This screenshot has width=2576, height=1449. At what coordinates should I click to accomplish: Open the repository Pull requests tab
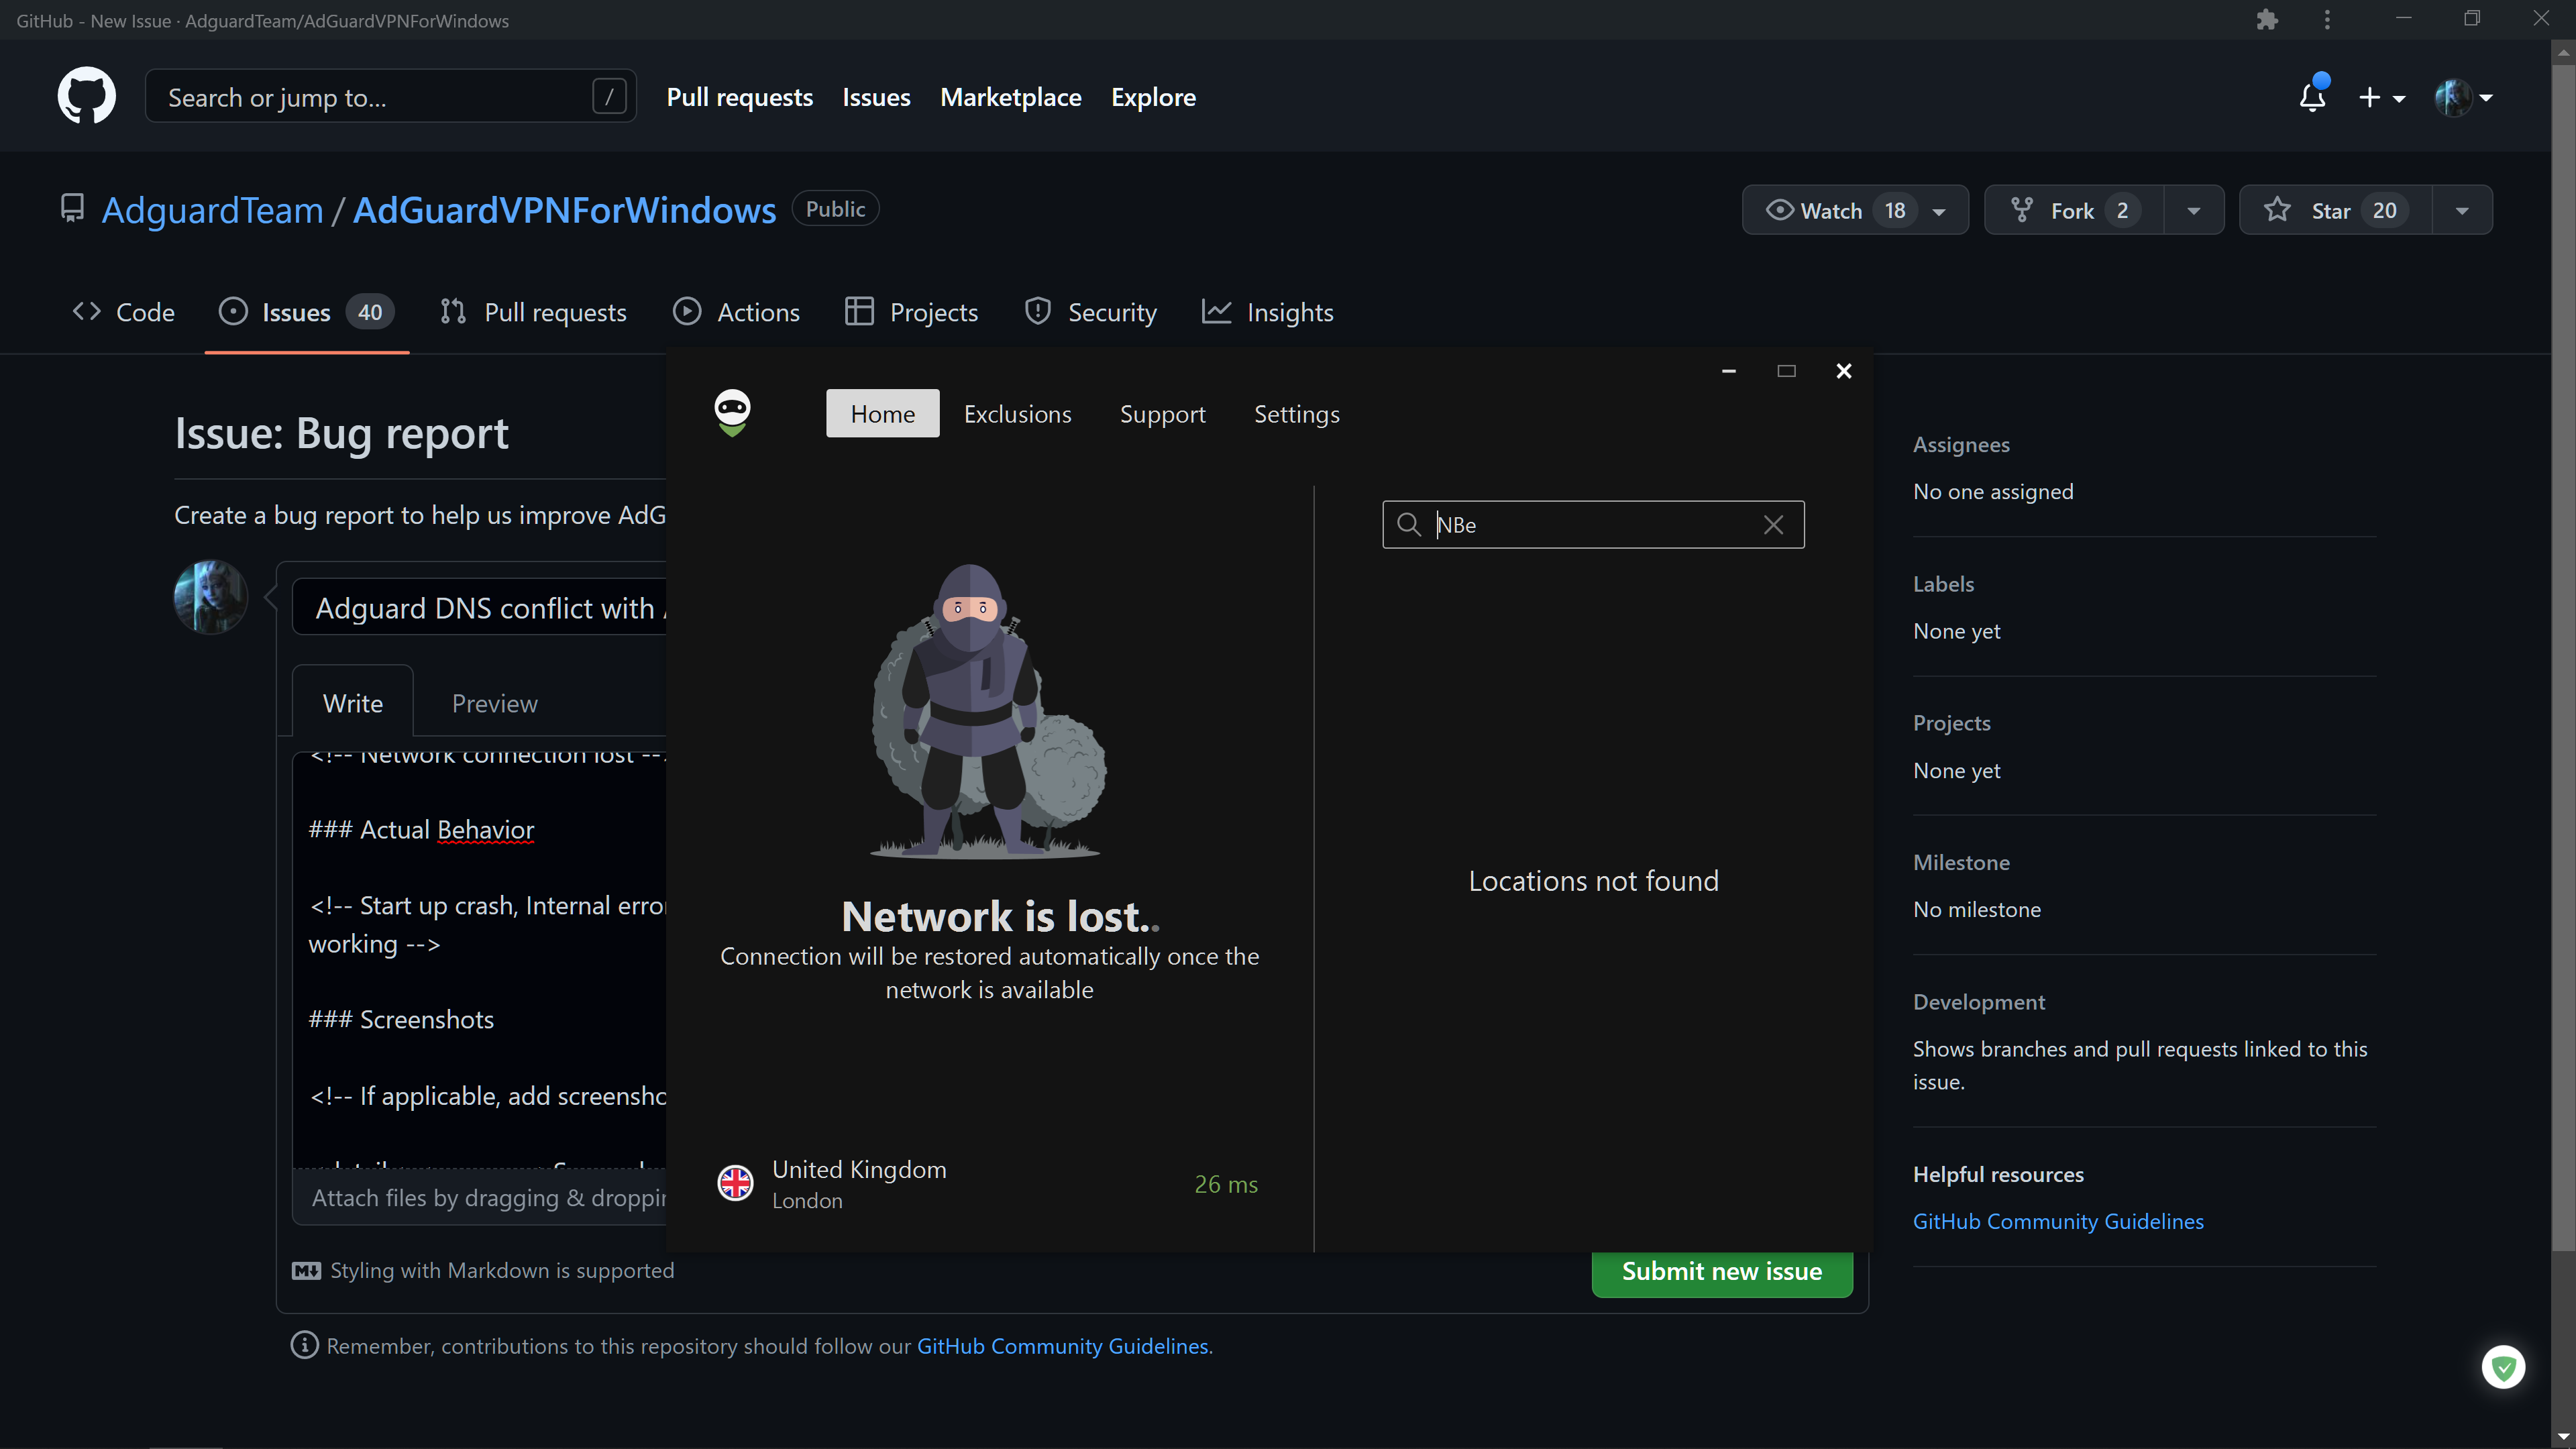coord(534,312)
